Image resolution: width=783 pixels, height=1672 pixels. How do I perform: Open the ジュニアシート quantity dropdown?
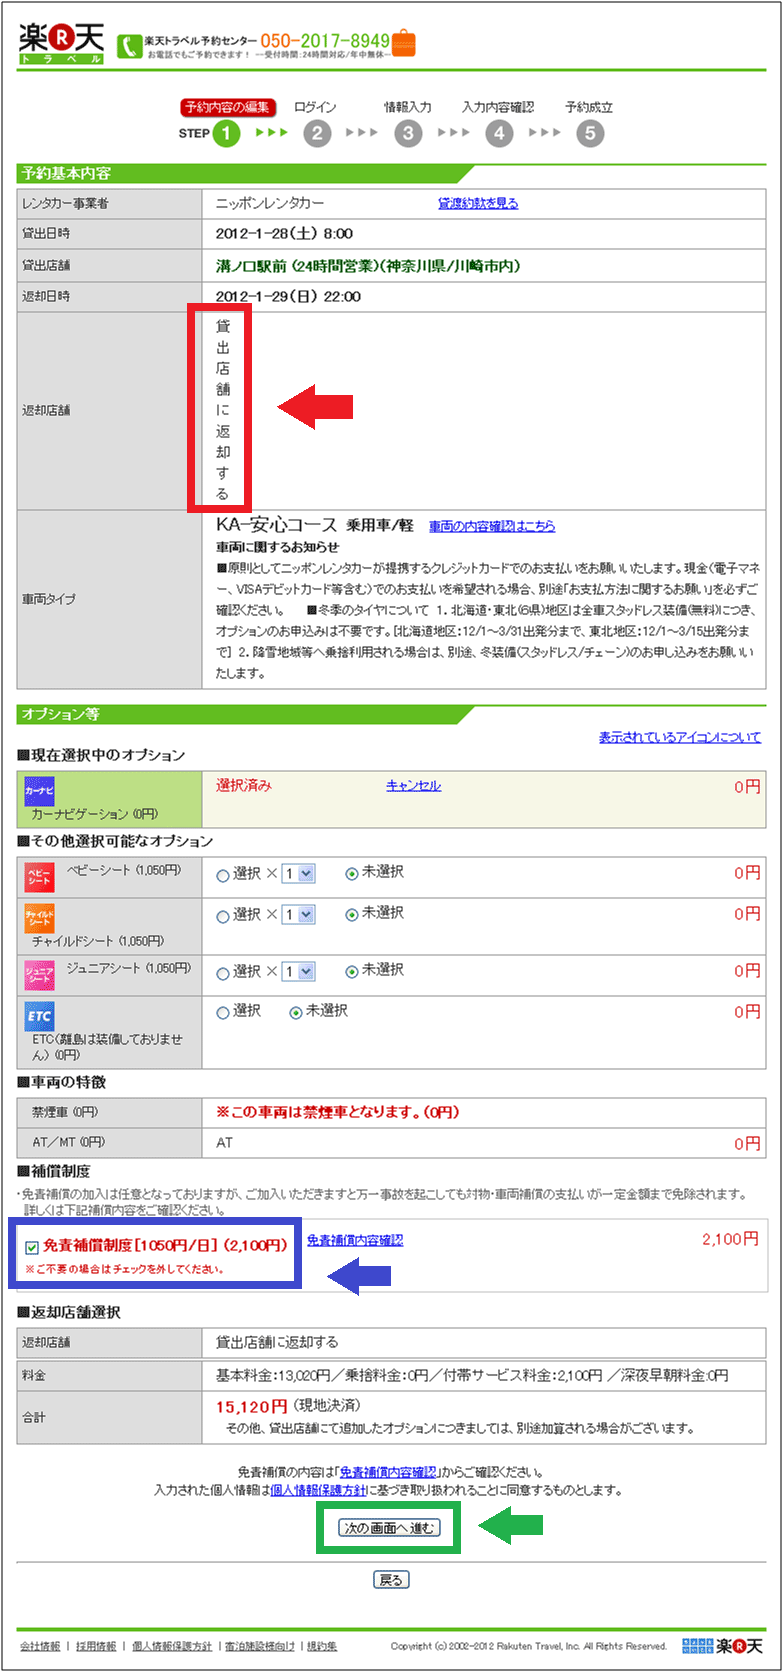click(x=298, y=972)
